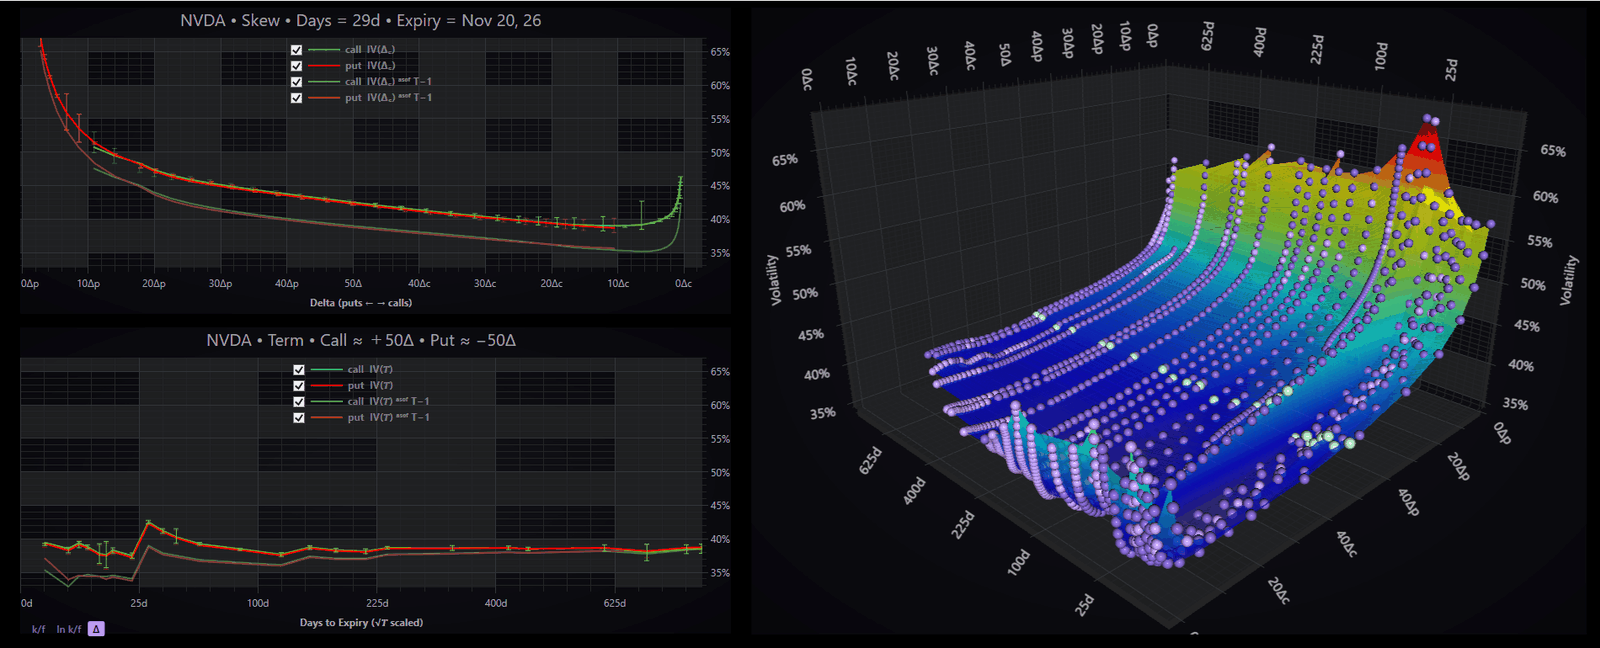Click the 0Δc tick on skew chart x-axis

683,284
